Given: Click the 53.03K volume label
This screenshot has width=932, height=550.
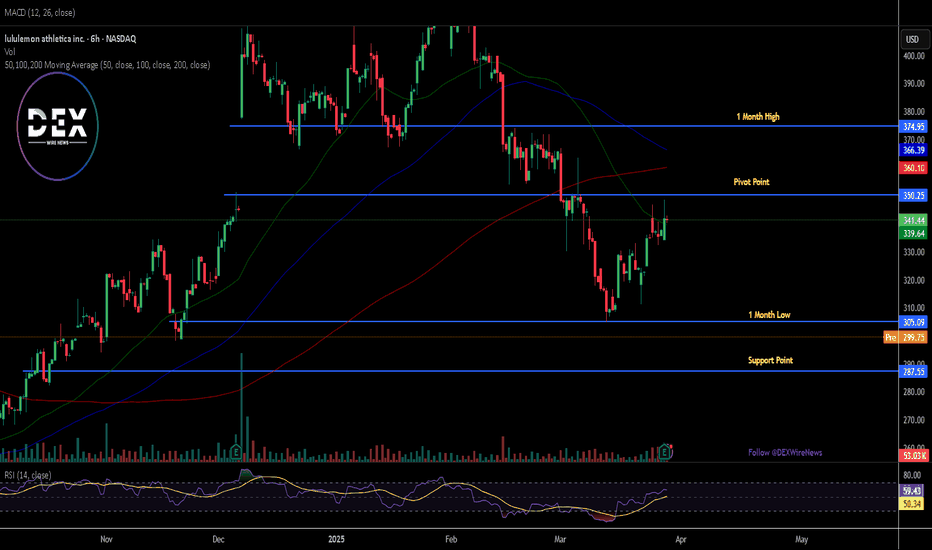Looking at the screenshot, I should coord(914,455).
